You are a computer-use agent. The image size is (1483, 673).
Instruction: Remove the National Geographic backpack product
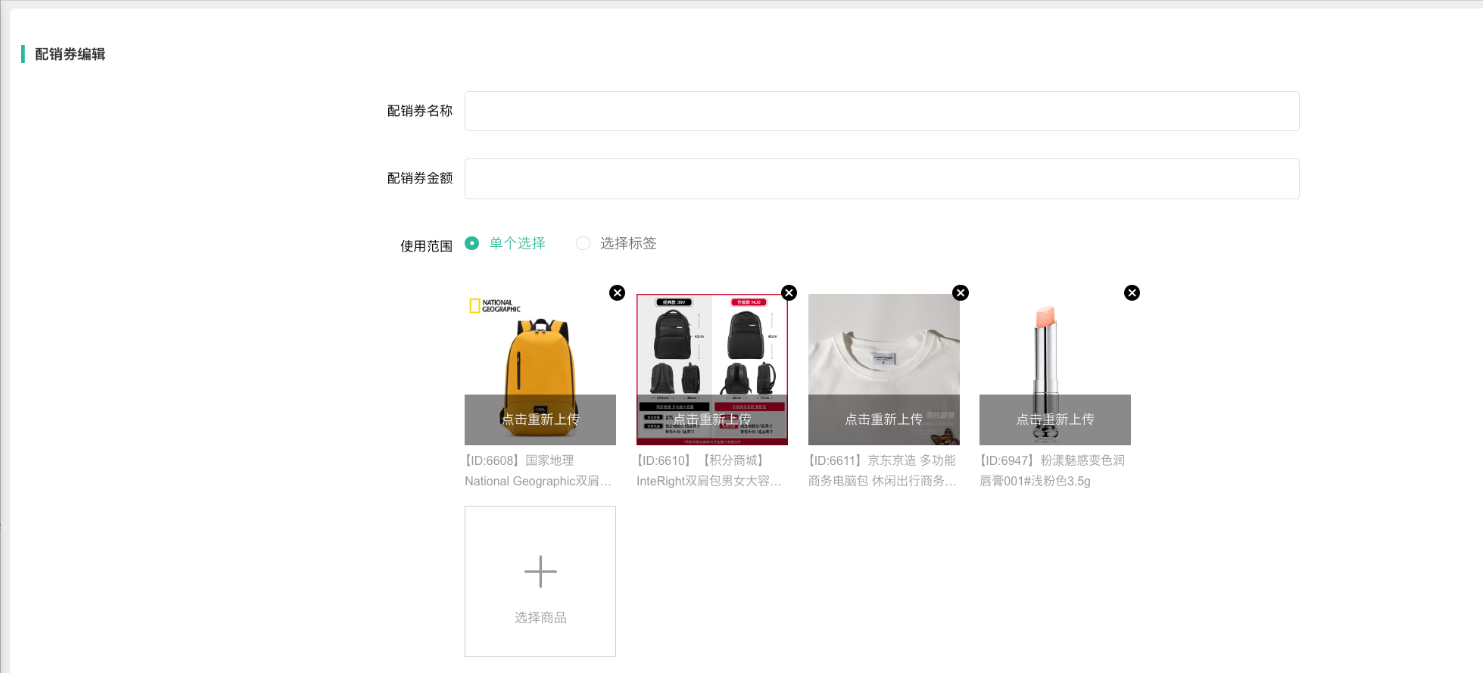pyautogui.click(x=617, y=293)
